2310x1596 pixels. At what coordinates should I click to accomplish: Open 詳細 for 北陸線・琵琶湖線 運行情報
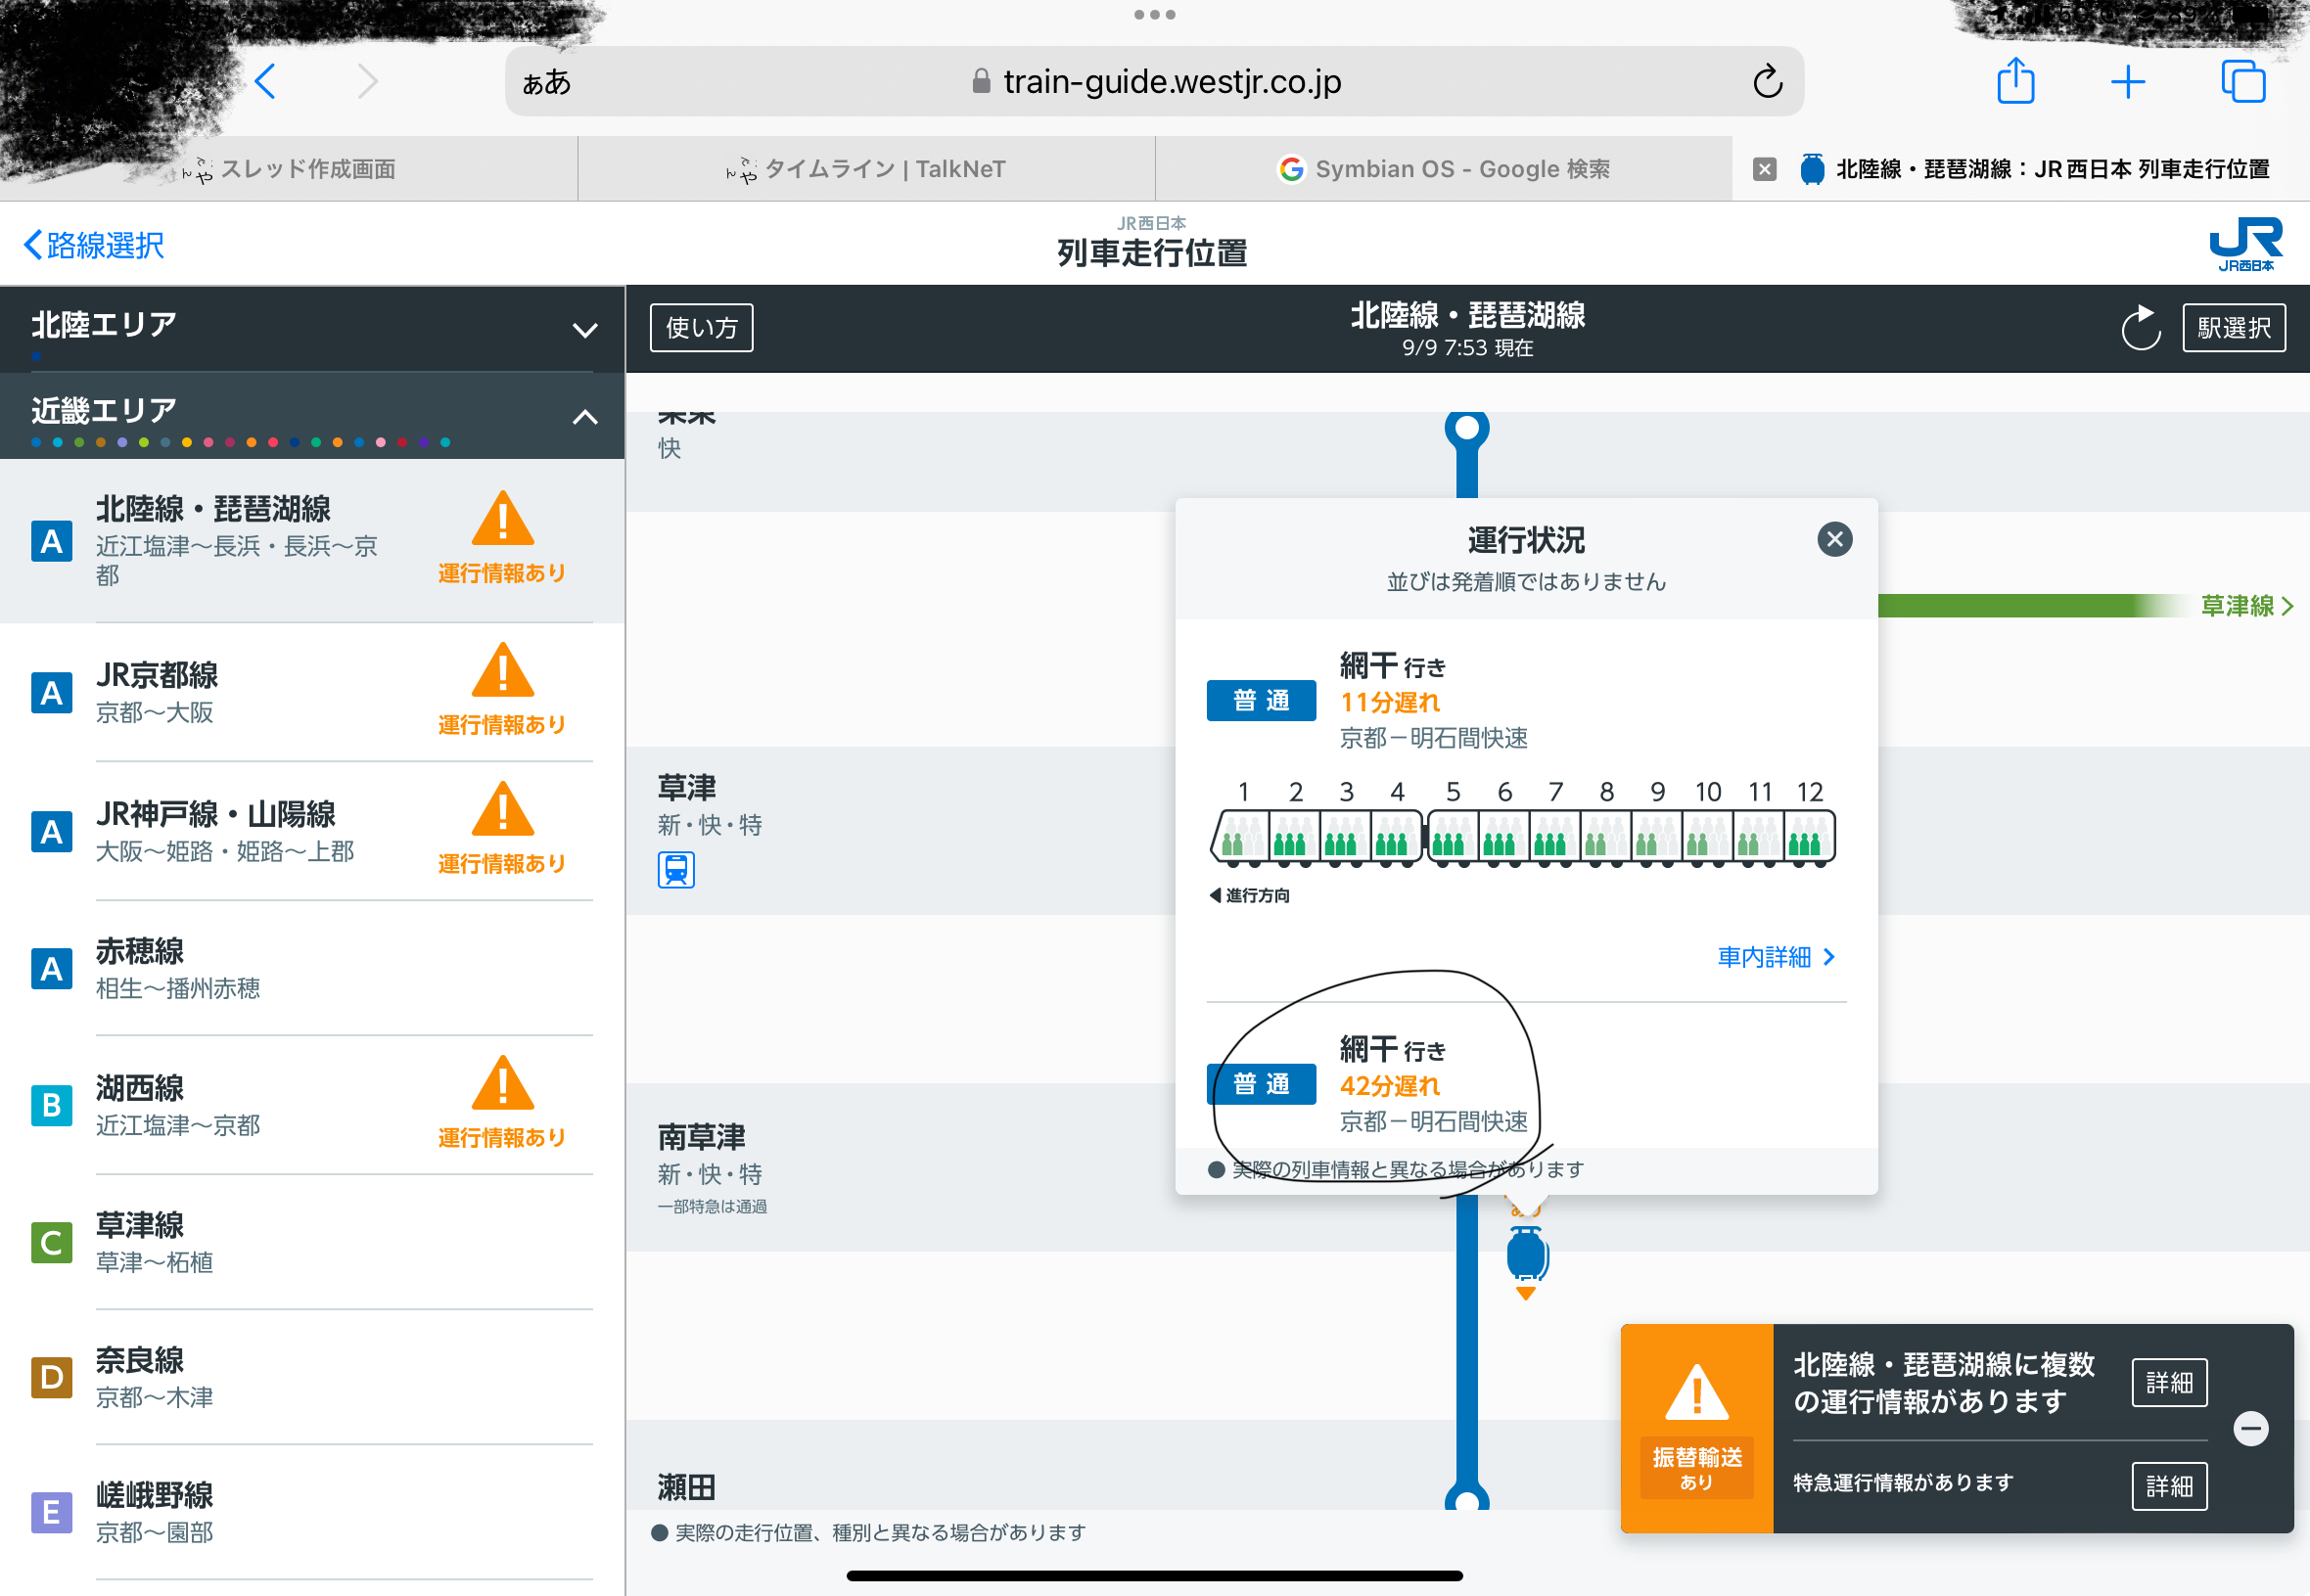[2168, 1383]
